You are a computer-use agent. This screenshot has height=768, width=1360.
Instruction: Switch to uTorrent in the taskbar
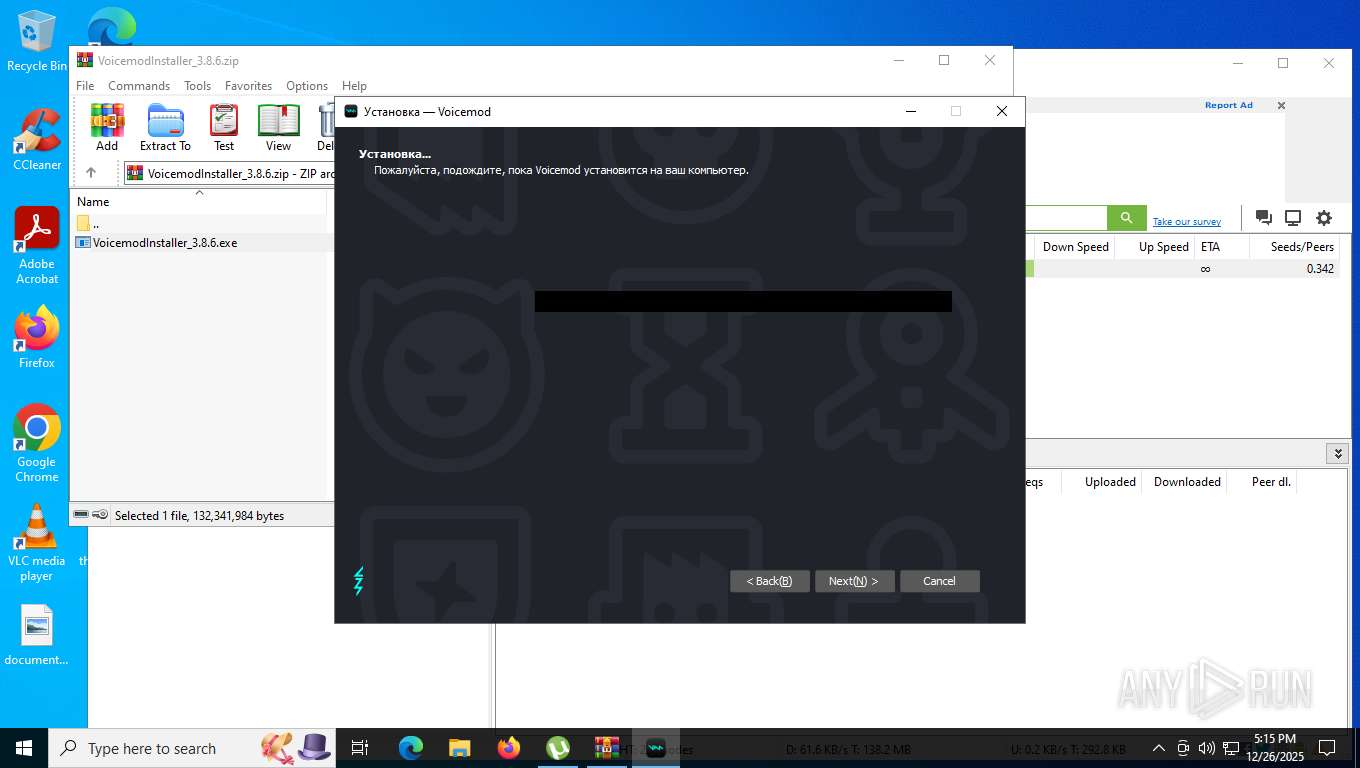[558, 748]
